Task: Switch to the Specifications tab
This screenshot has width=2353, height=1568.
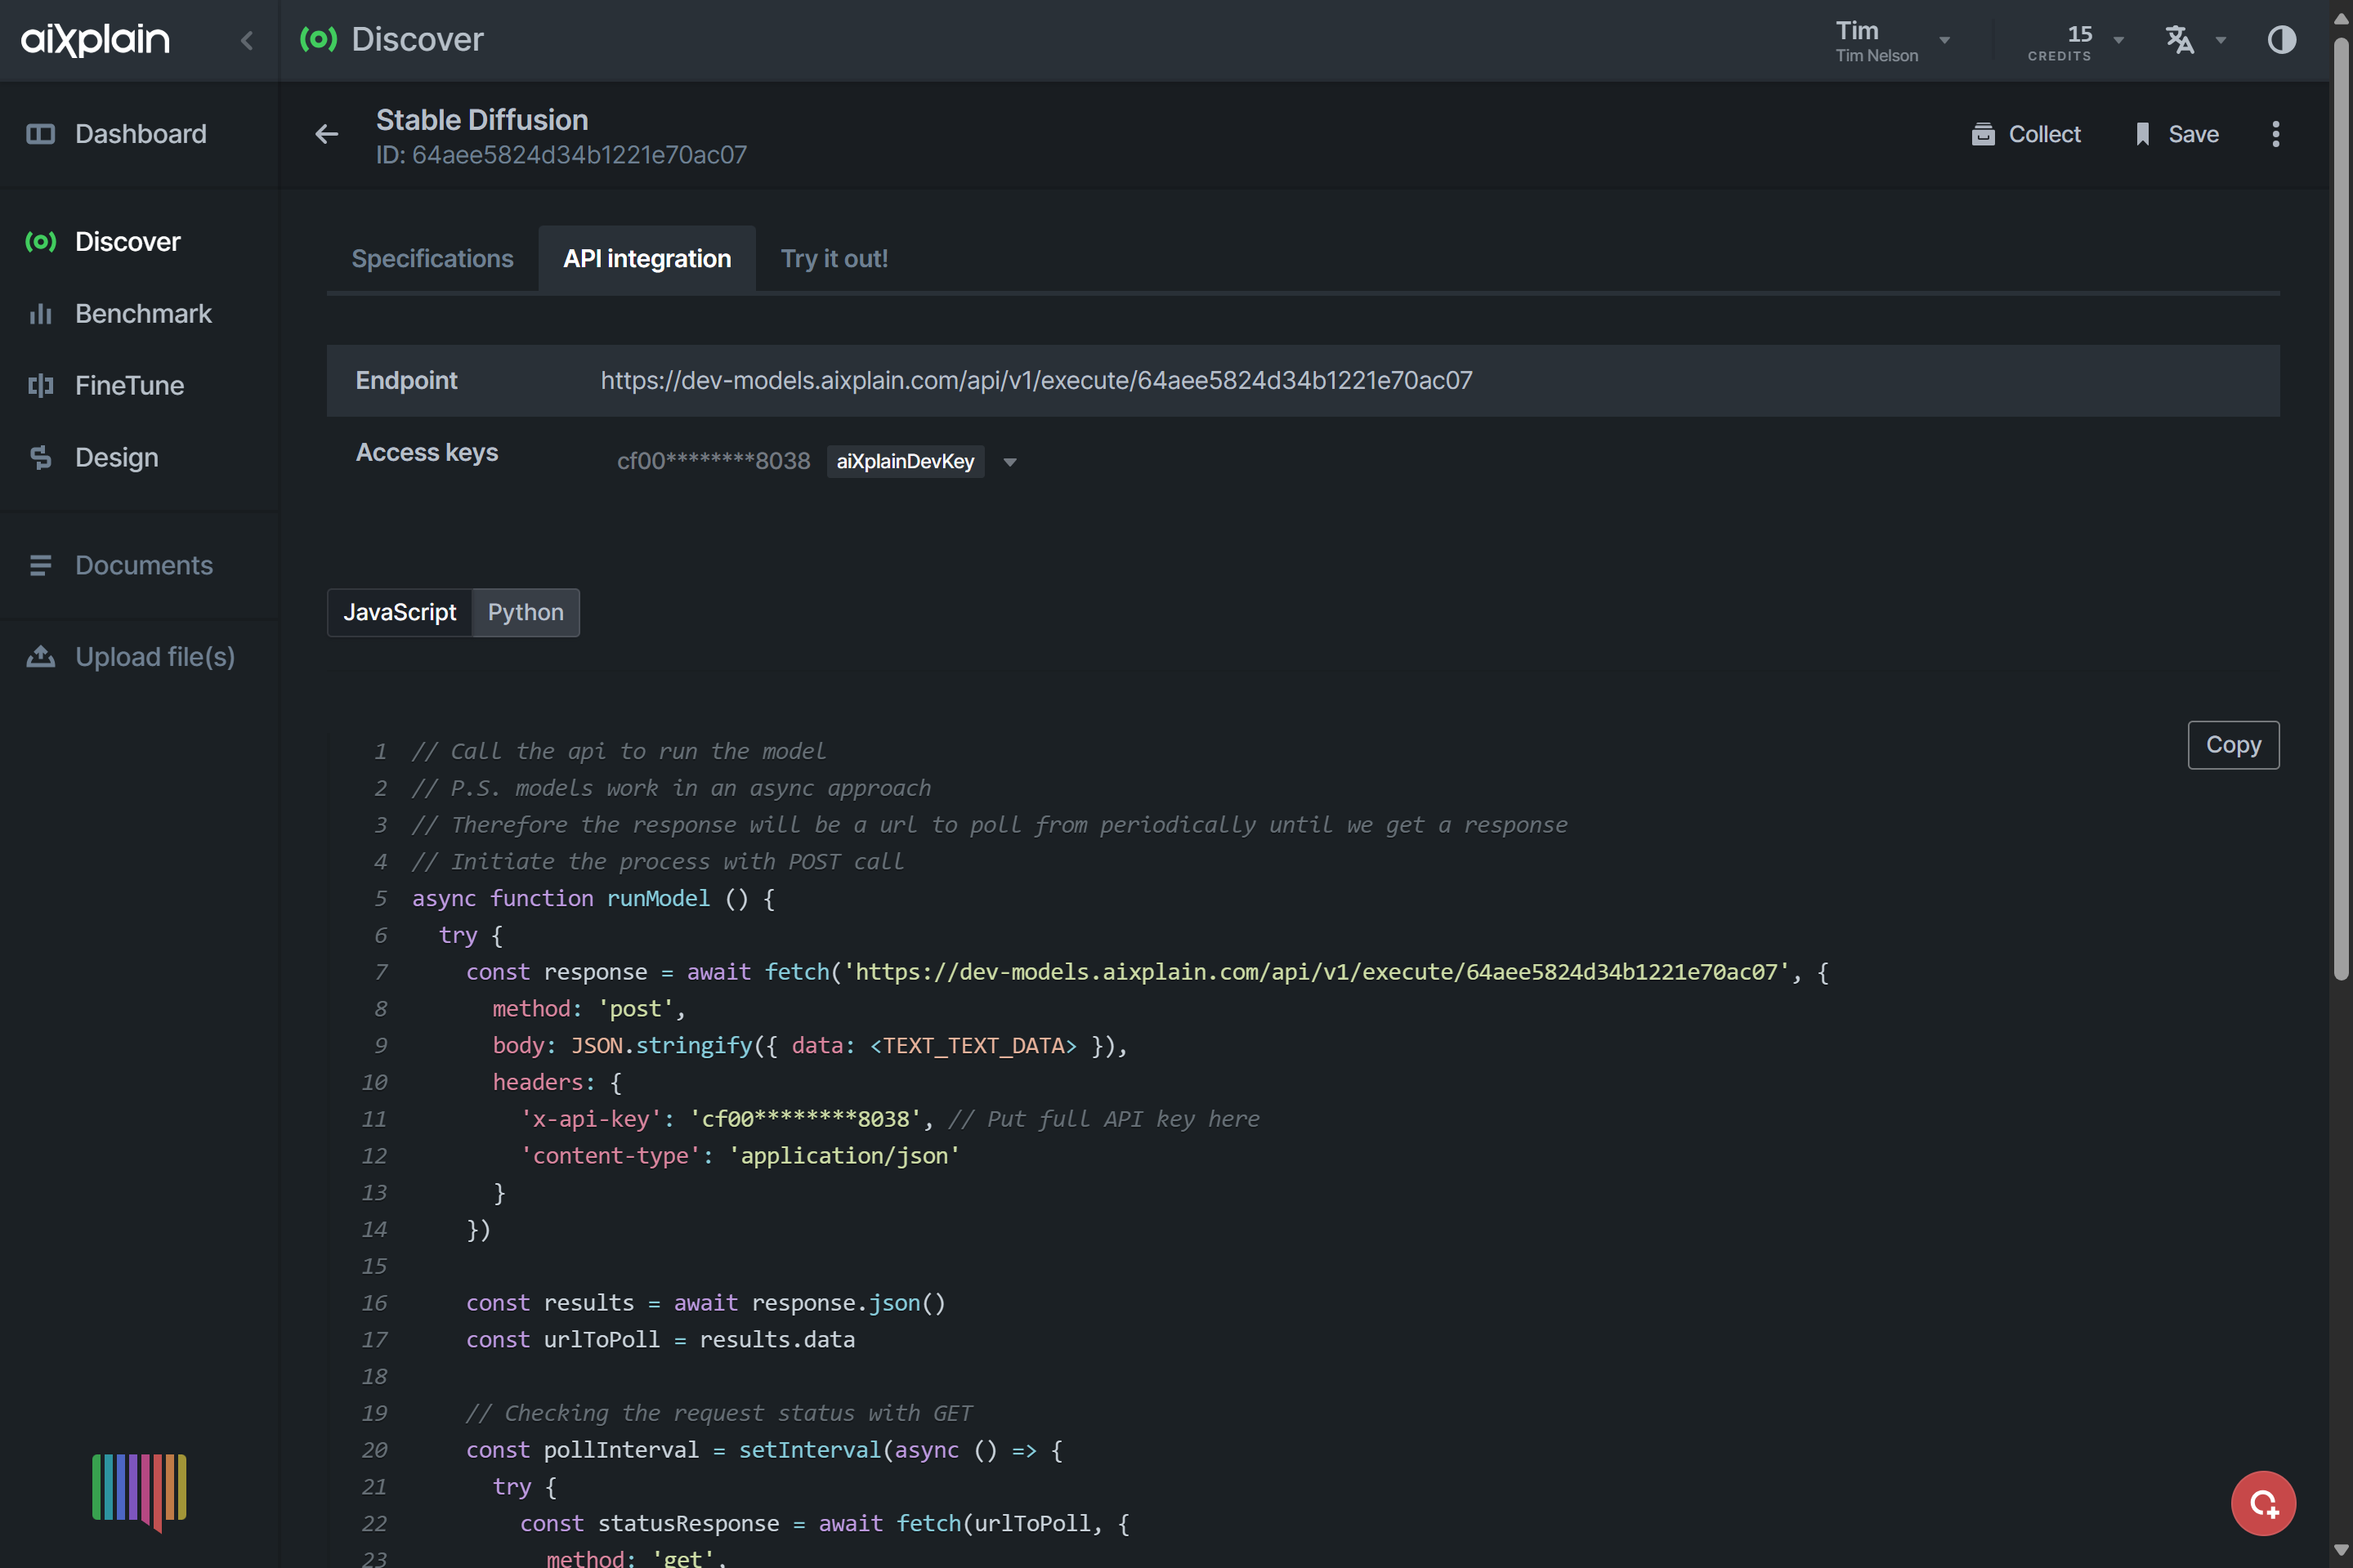Action: (x=432, y=259)
